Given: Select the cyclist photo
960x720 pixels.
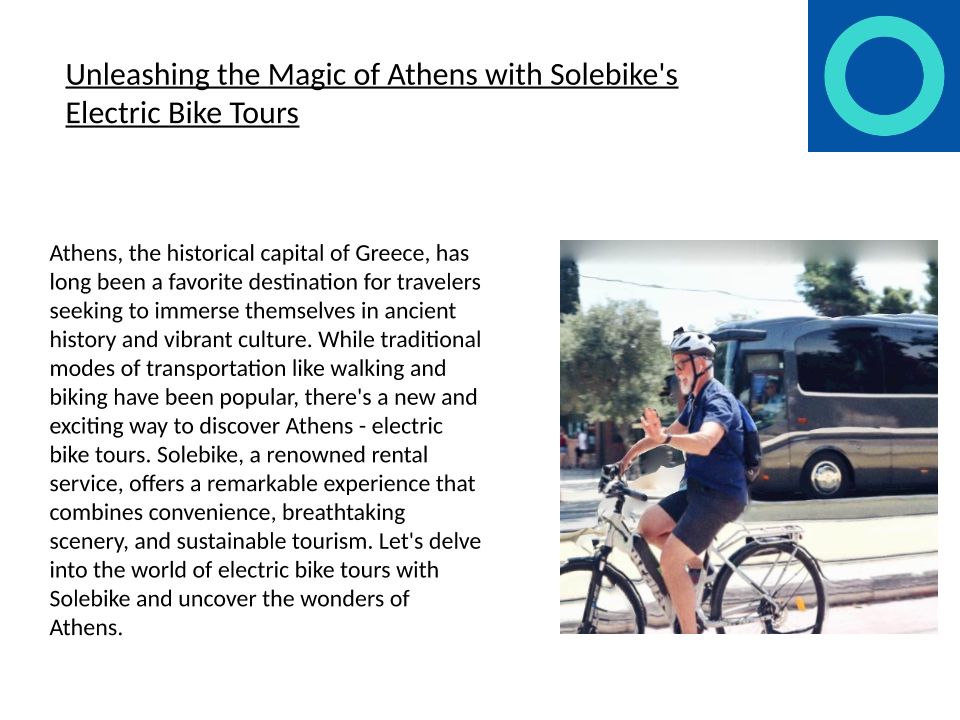Looking at the screenshot, I should click(x=748, y=436).
